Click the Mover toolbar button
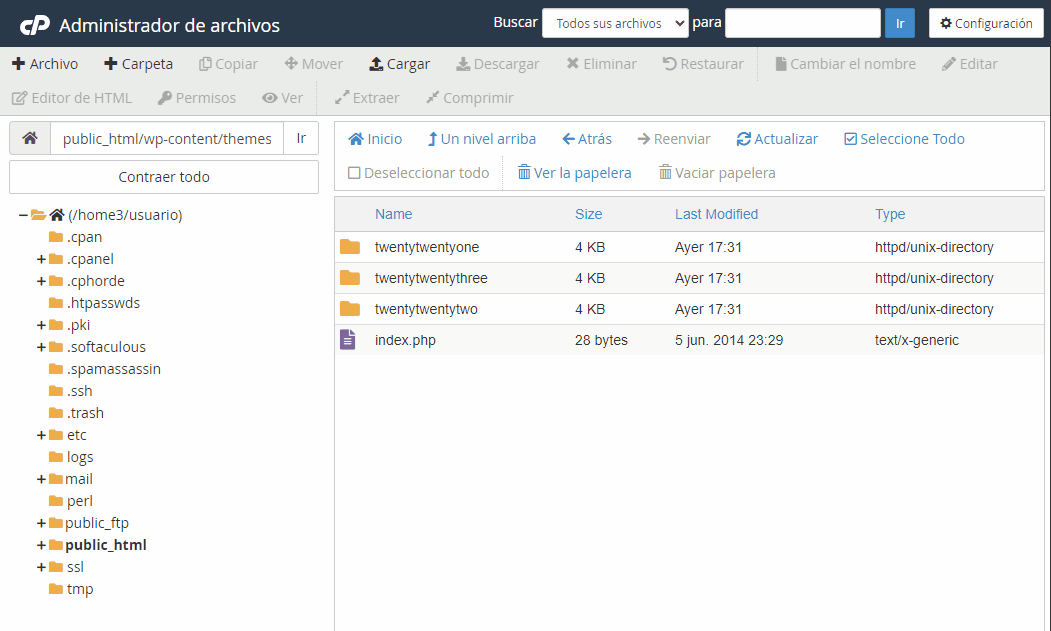Screen dimensions: 1051x631 (x=313, y=64)
